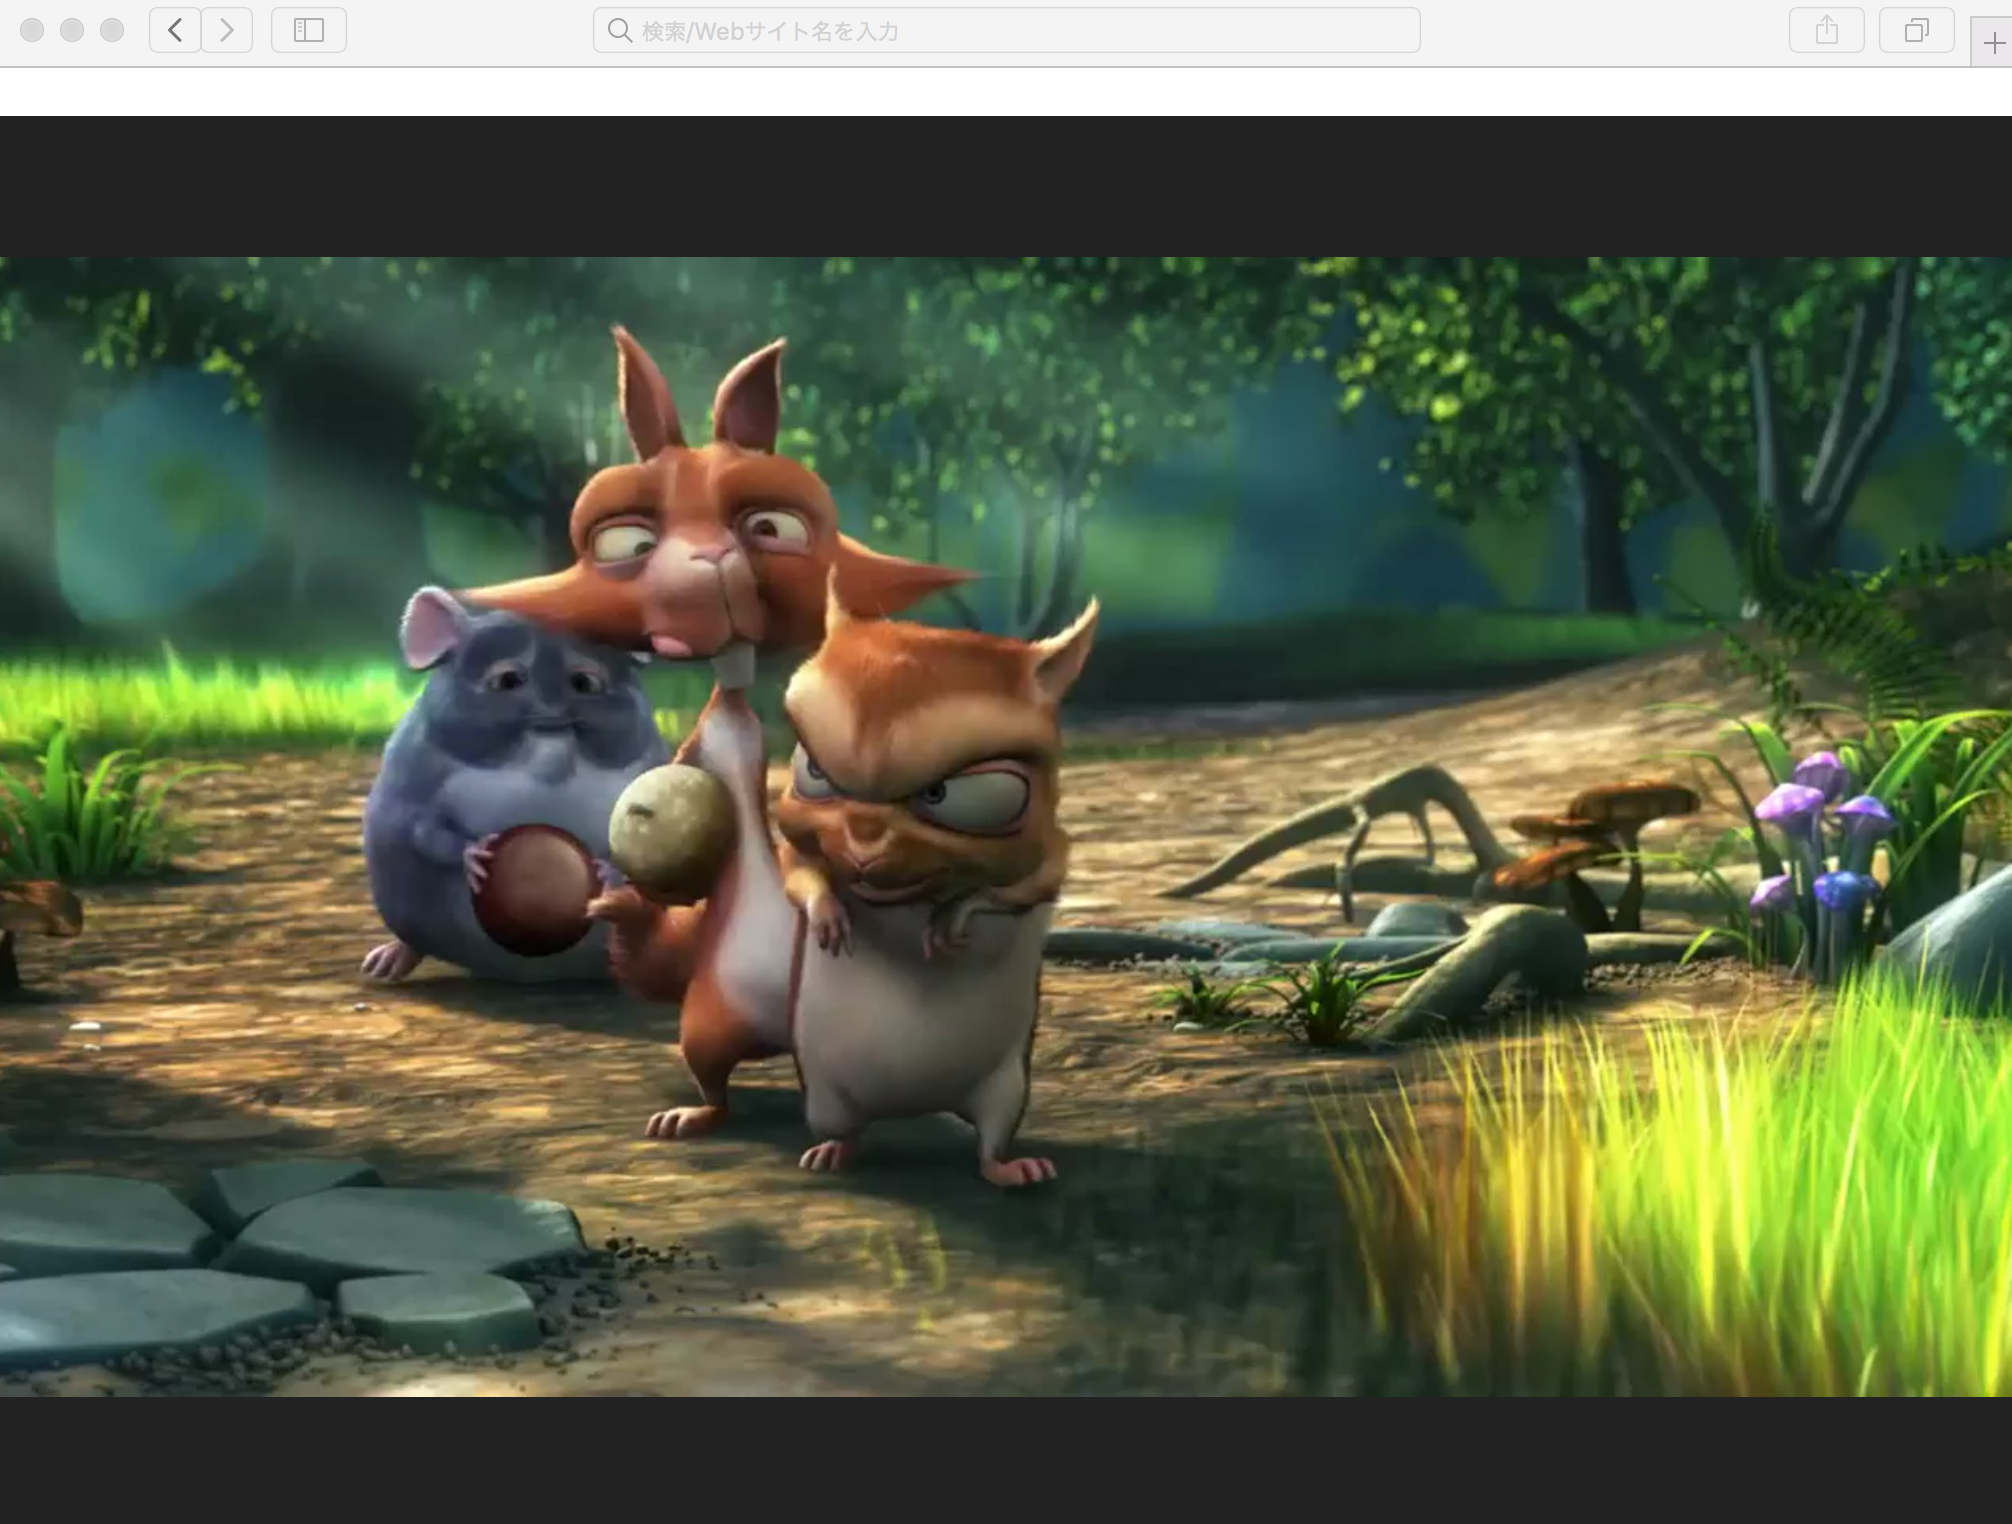The height and width of the screenshot is (1524, 2012).
Task: Show the Safari sidebar
Action: click(309, 30)
